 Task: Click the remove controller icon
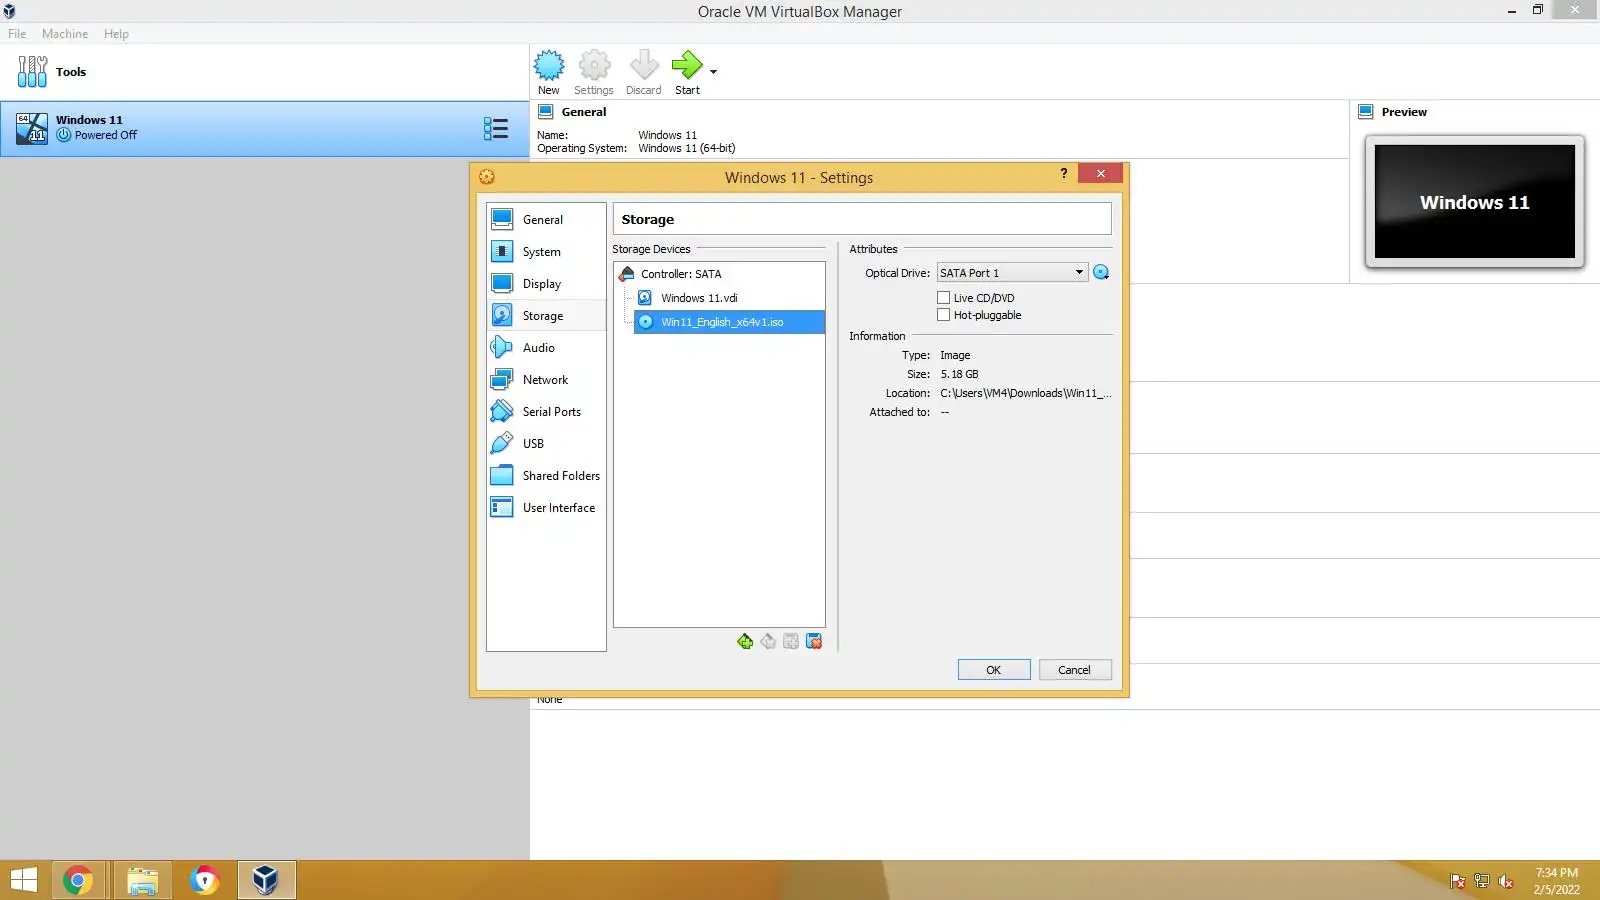pos(768,641)
